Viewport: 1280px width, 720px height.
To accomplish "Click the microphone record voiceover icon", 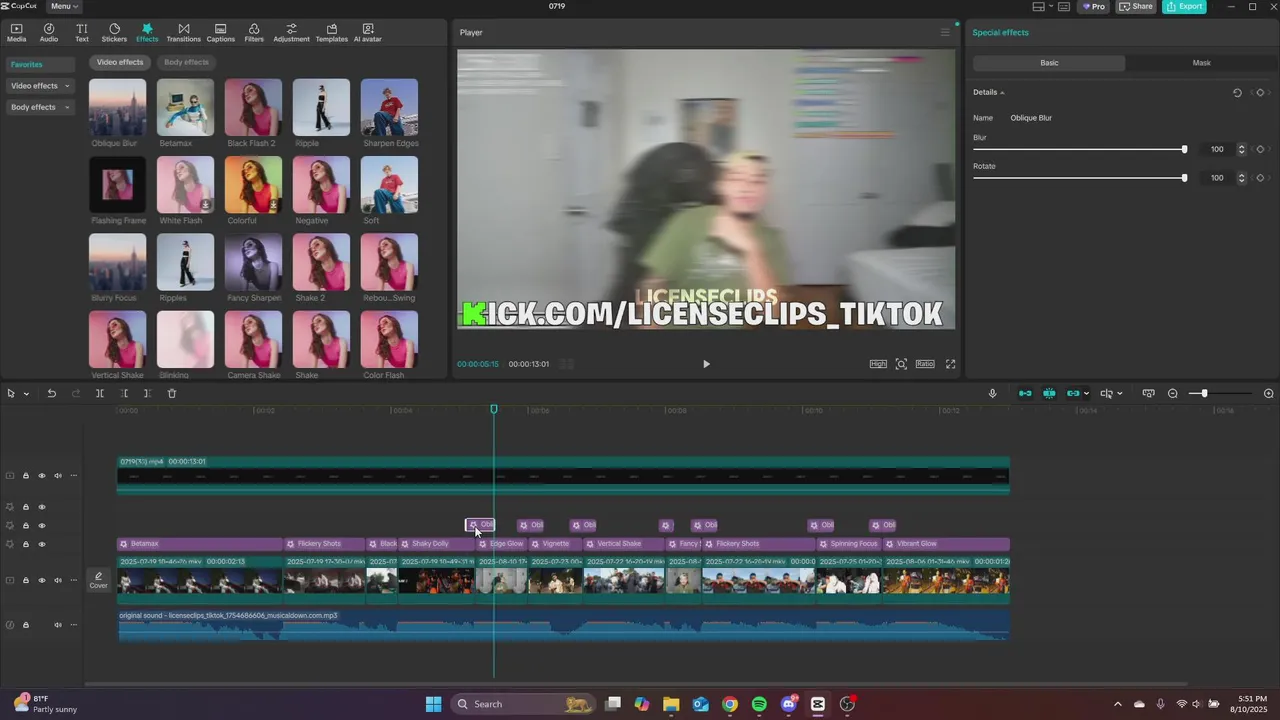I will click(992, 393).
